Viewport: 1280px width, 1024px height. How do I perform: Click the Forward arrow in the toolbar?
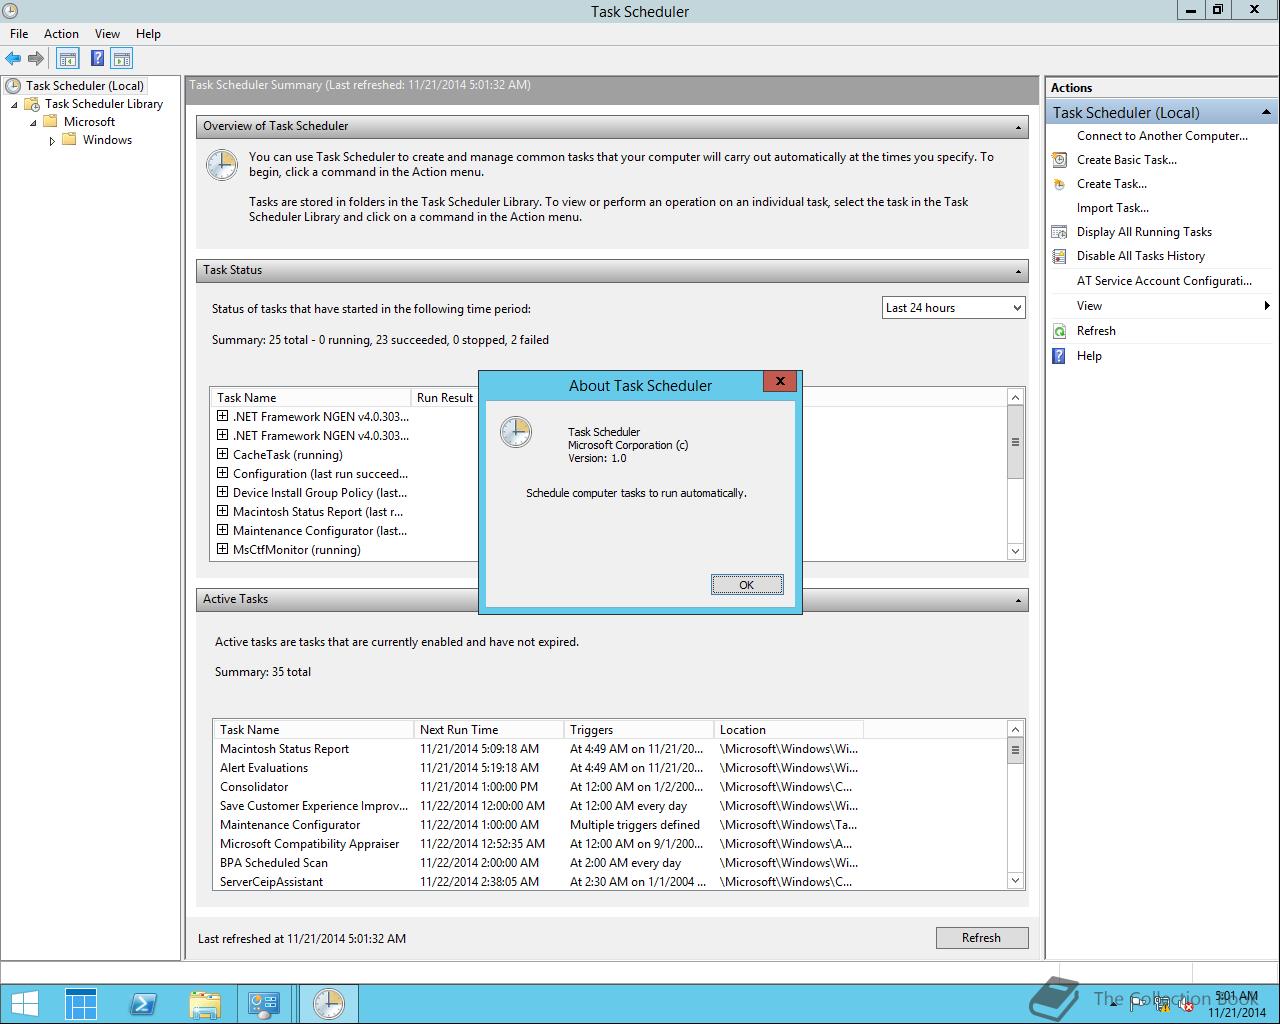[36, 59]
